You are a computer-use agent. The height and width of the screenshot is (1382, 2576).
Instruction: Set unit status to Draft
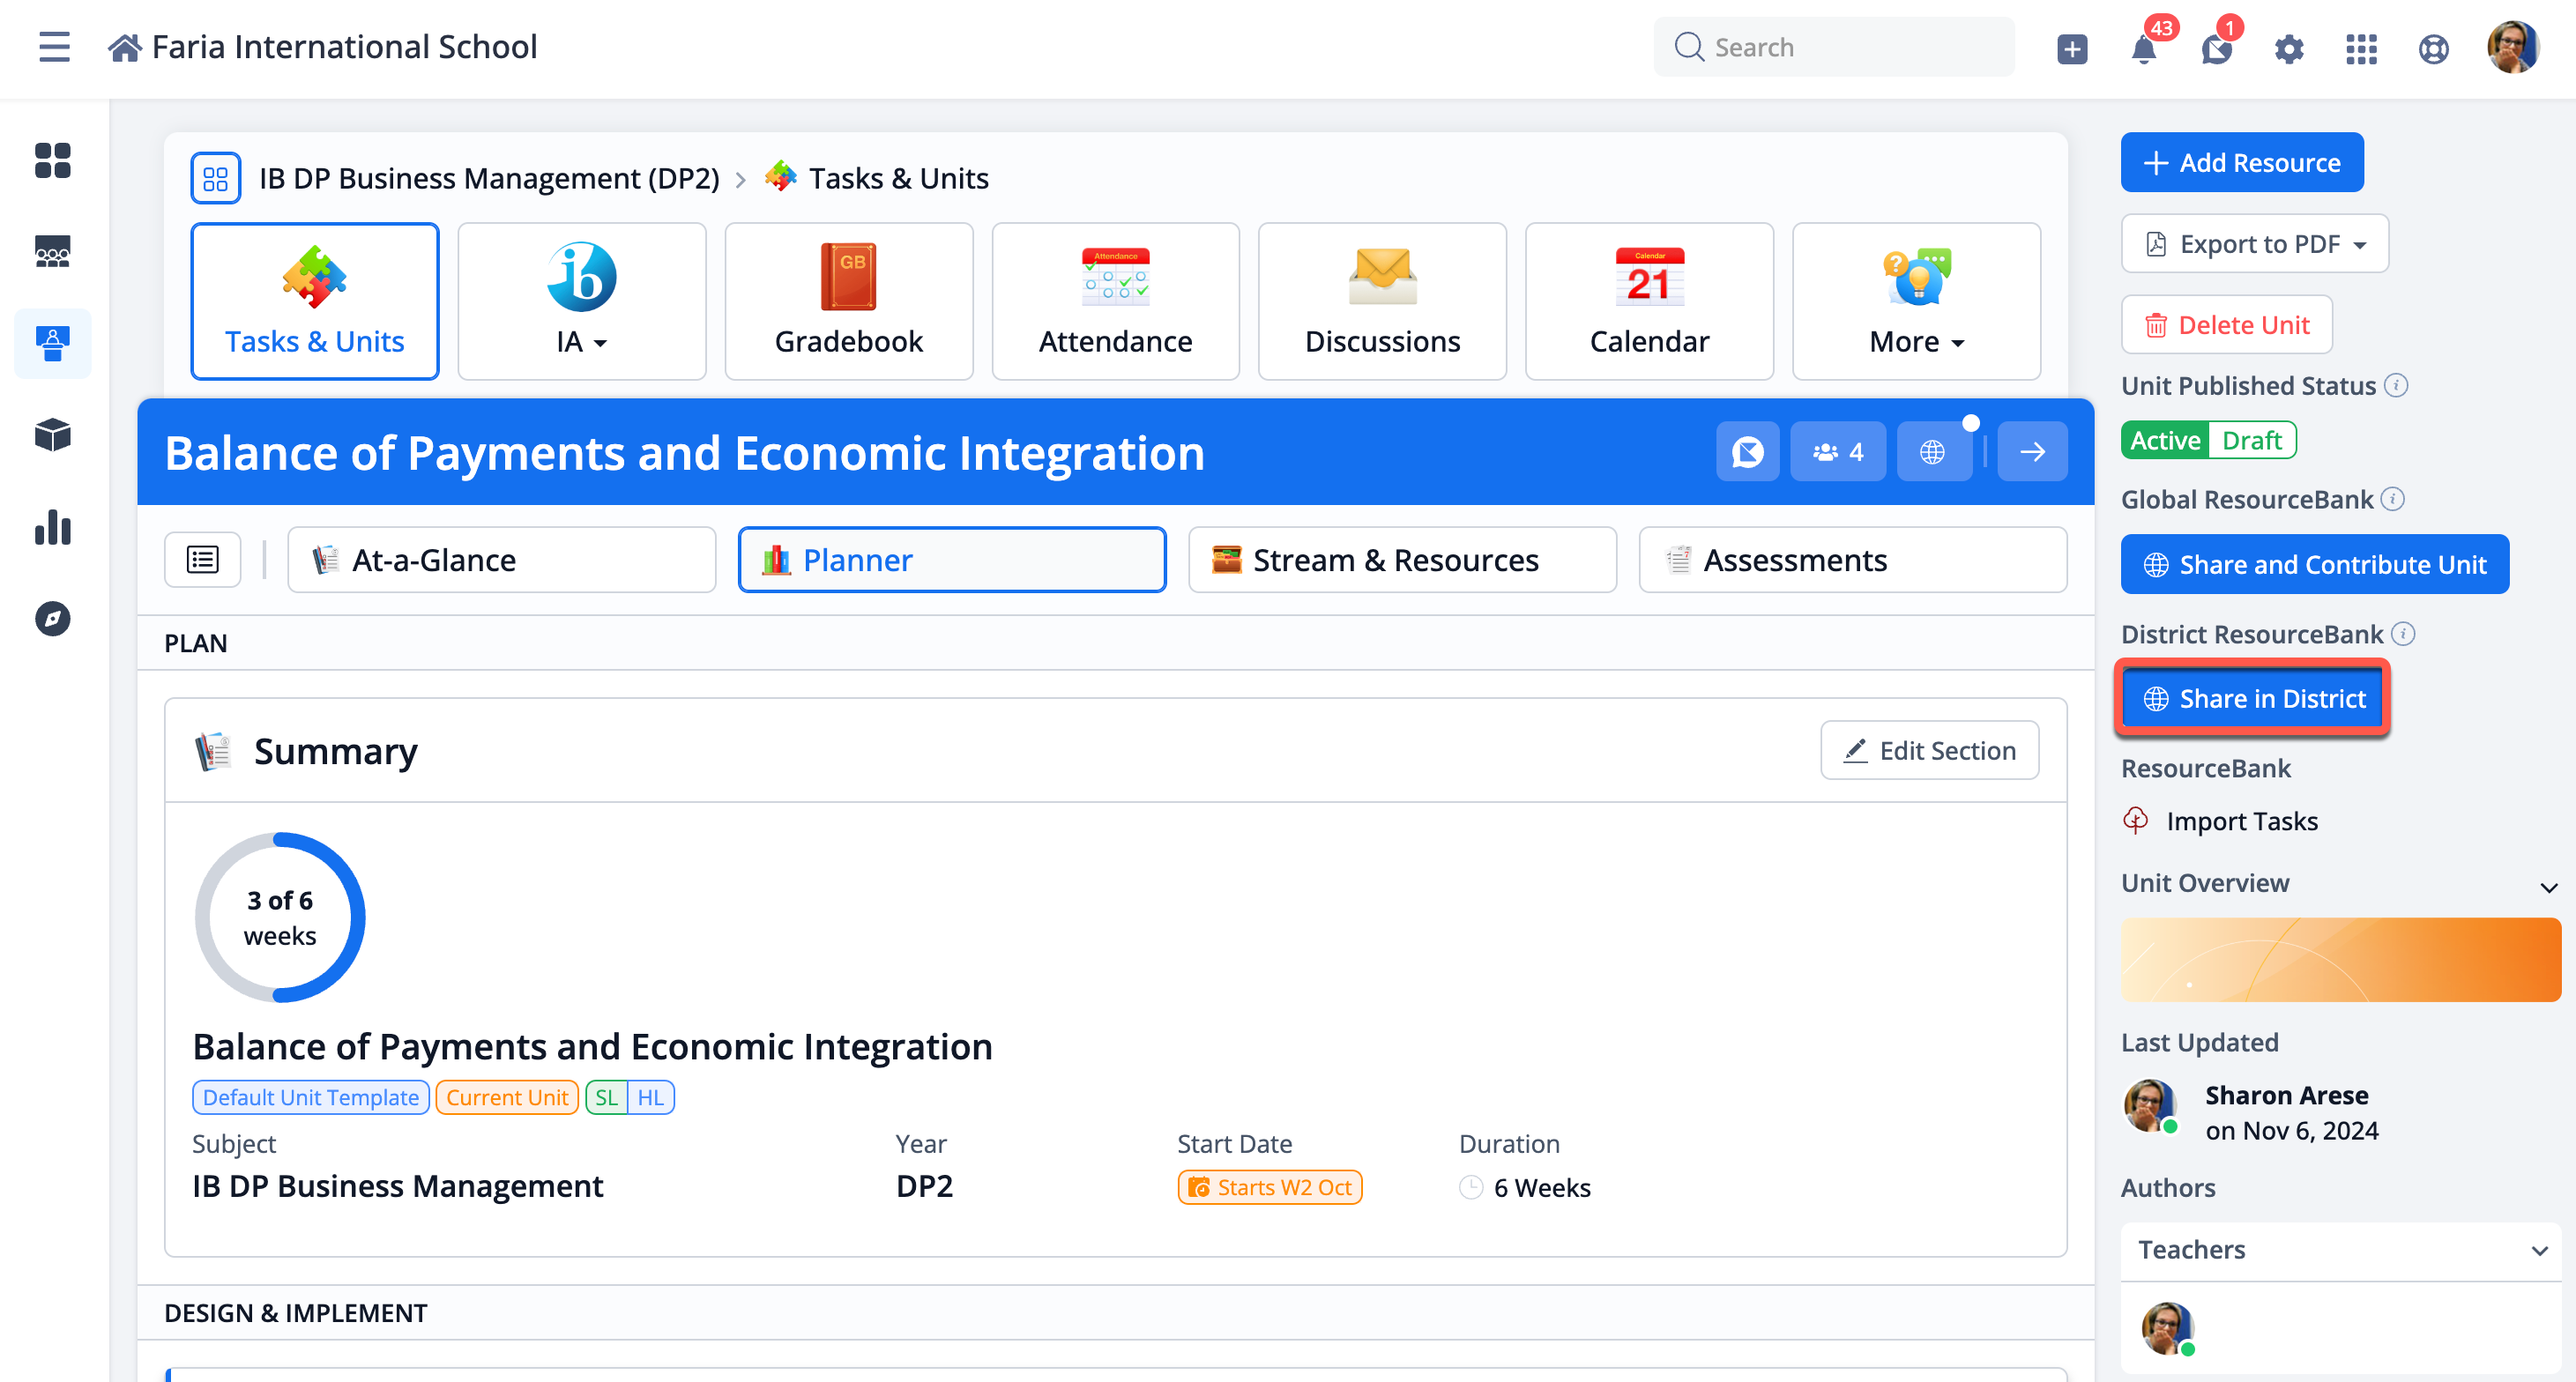point(2251,440)
